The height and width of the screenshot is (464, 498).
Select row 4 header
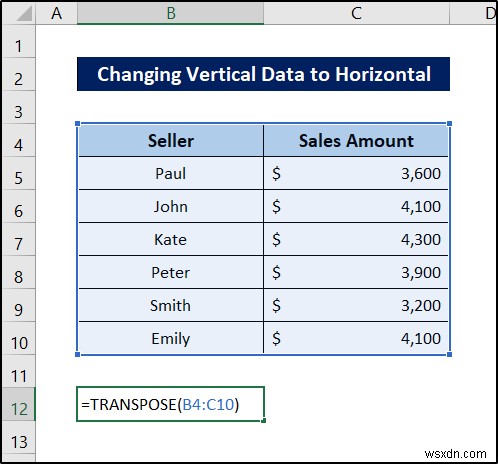point(19,140)
